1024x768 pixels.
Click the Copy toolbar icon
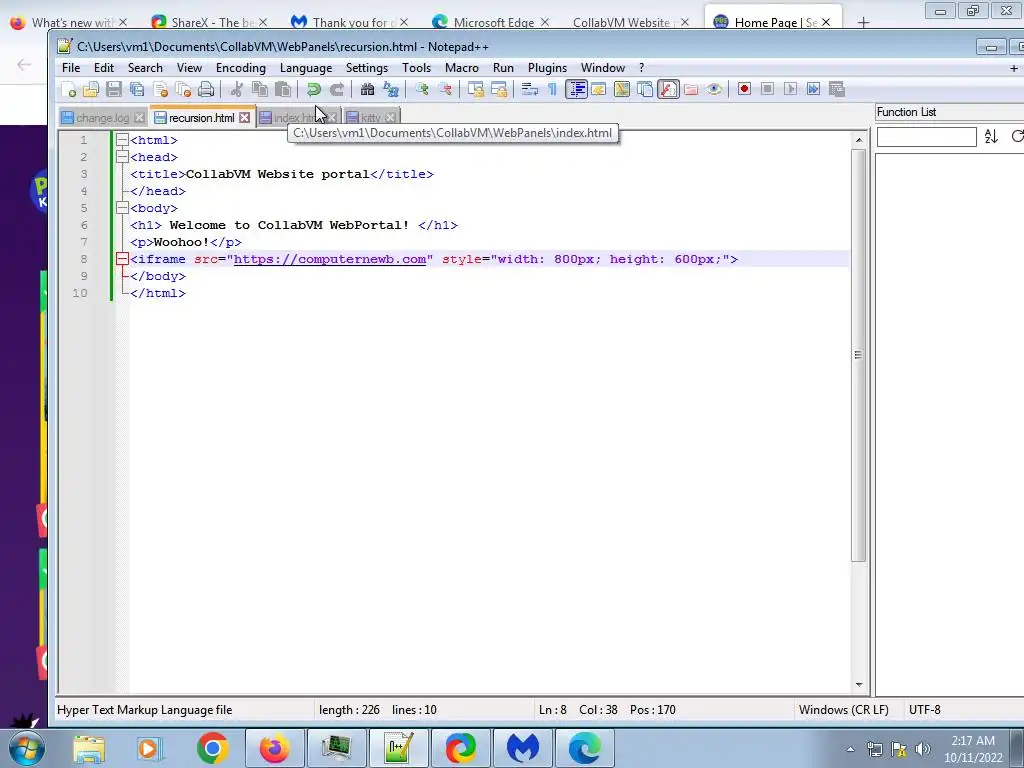(260, 89)
